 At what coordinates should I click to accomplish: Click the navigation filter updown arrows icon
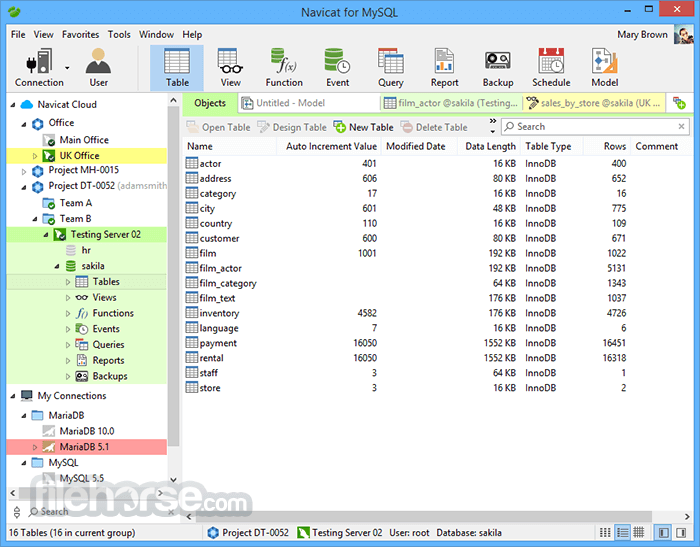point(17,512)
